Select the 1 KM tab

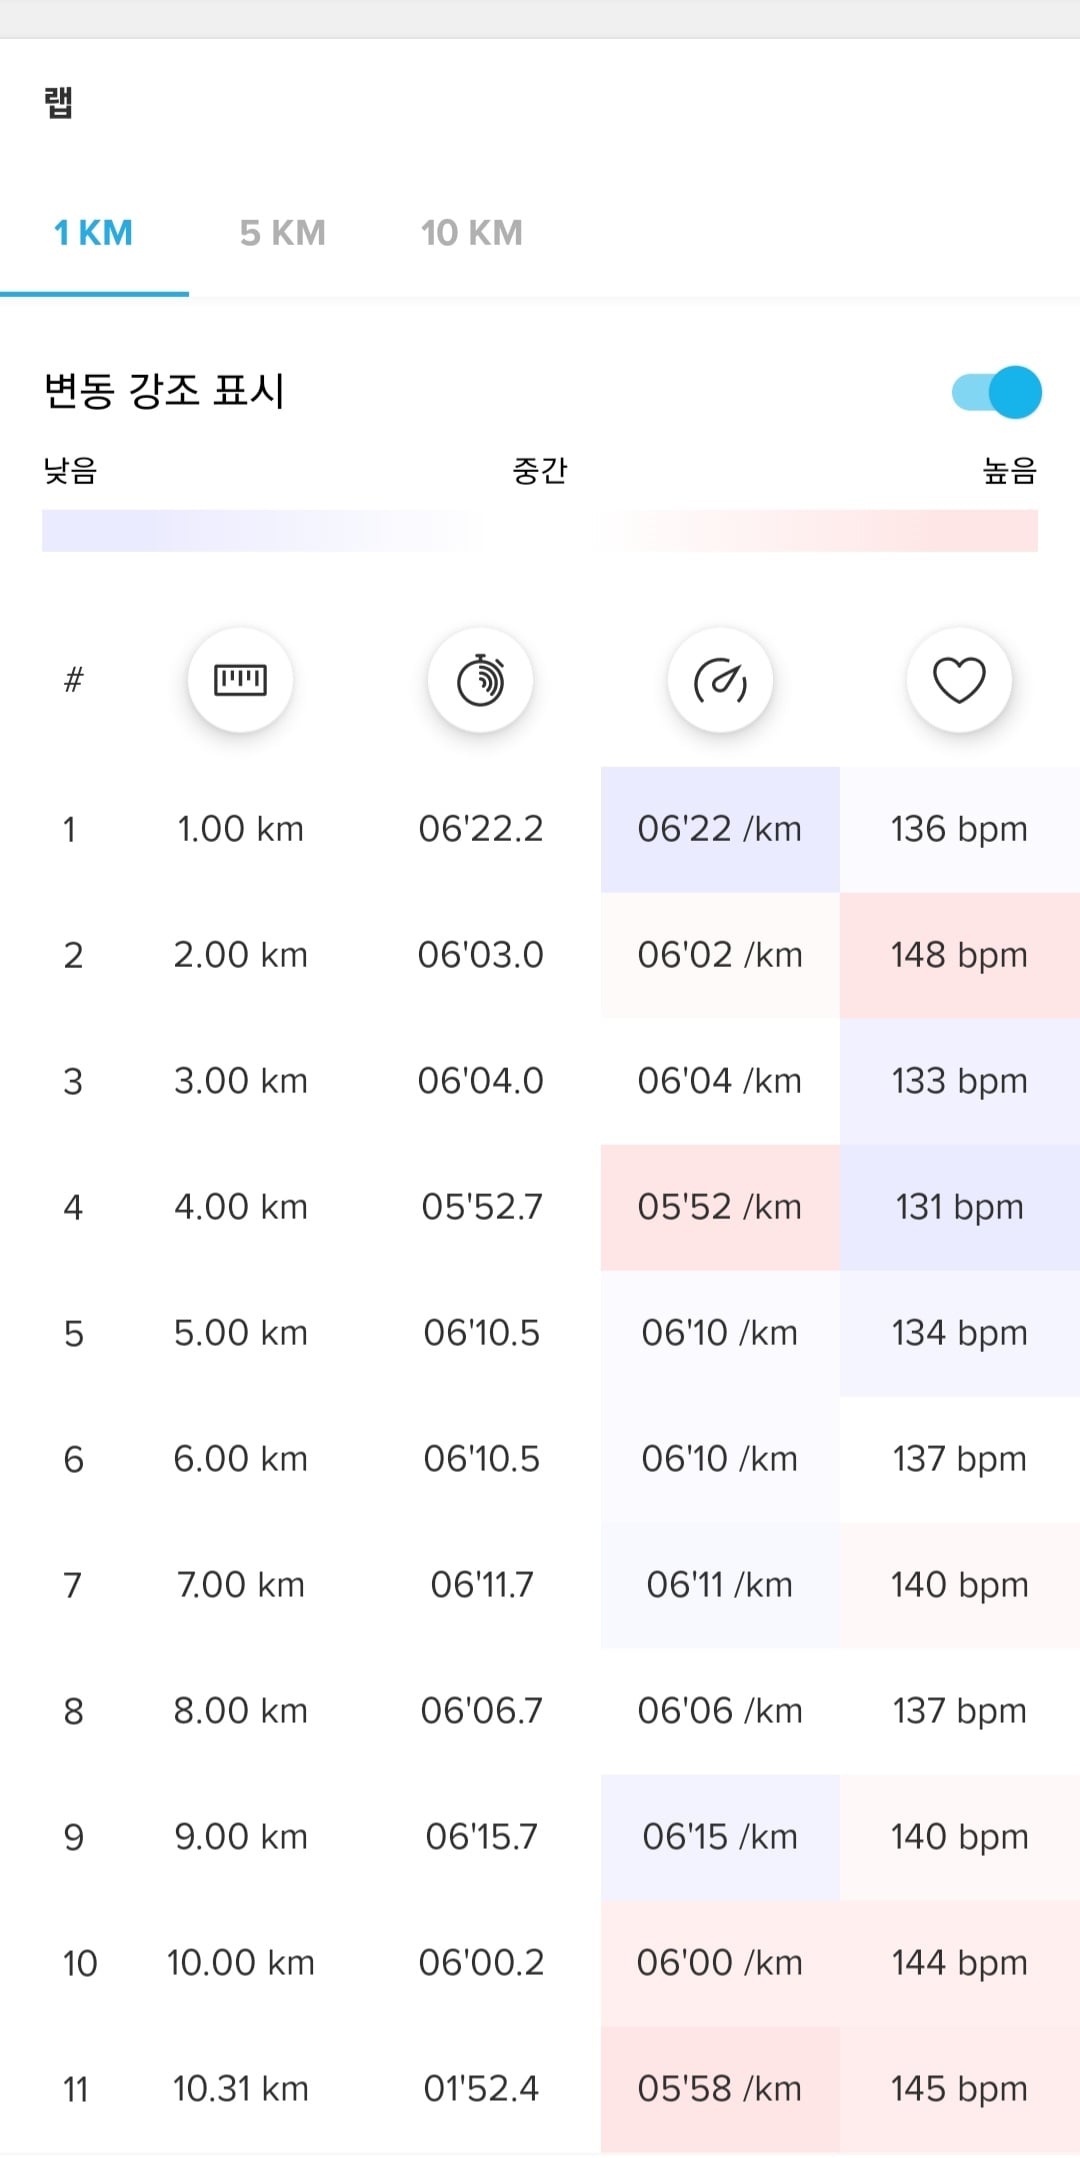94,233
